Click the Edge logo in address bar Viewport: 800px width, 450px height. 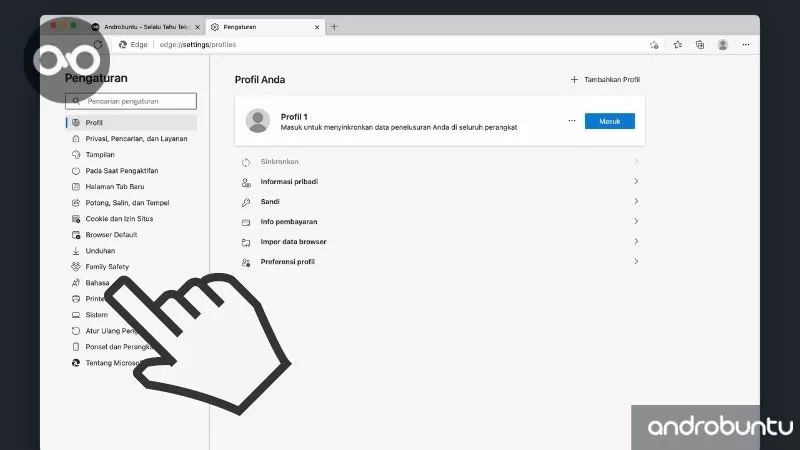pyautogui.click(x=122, y=45)
